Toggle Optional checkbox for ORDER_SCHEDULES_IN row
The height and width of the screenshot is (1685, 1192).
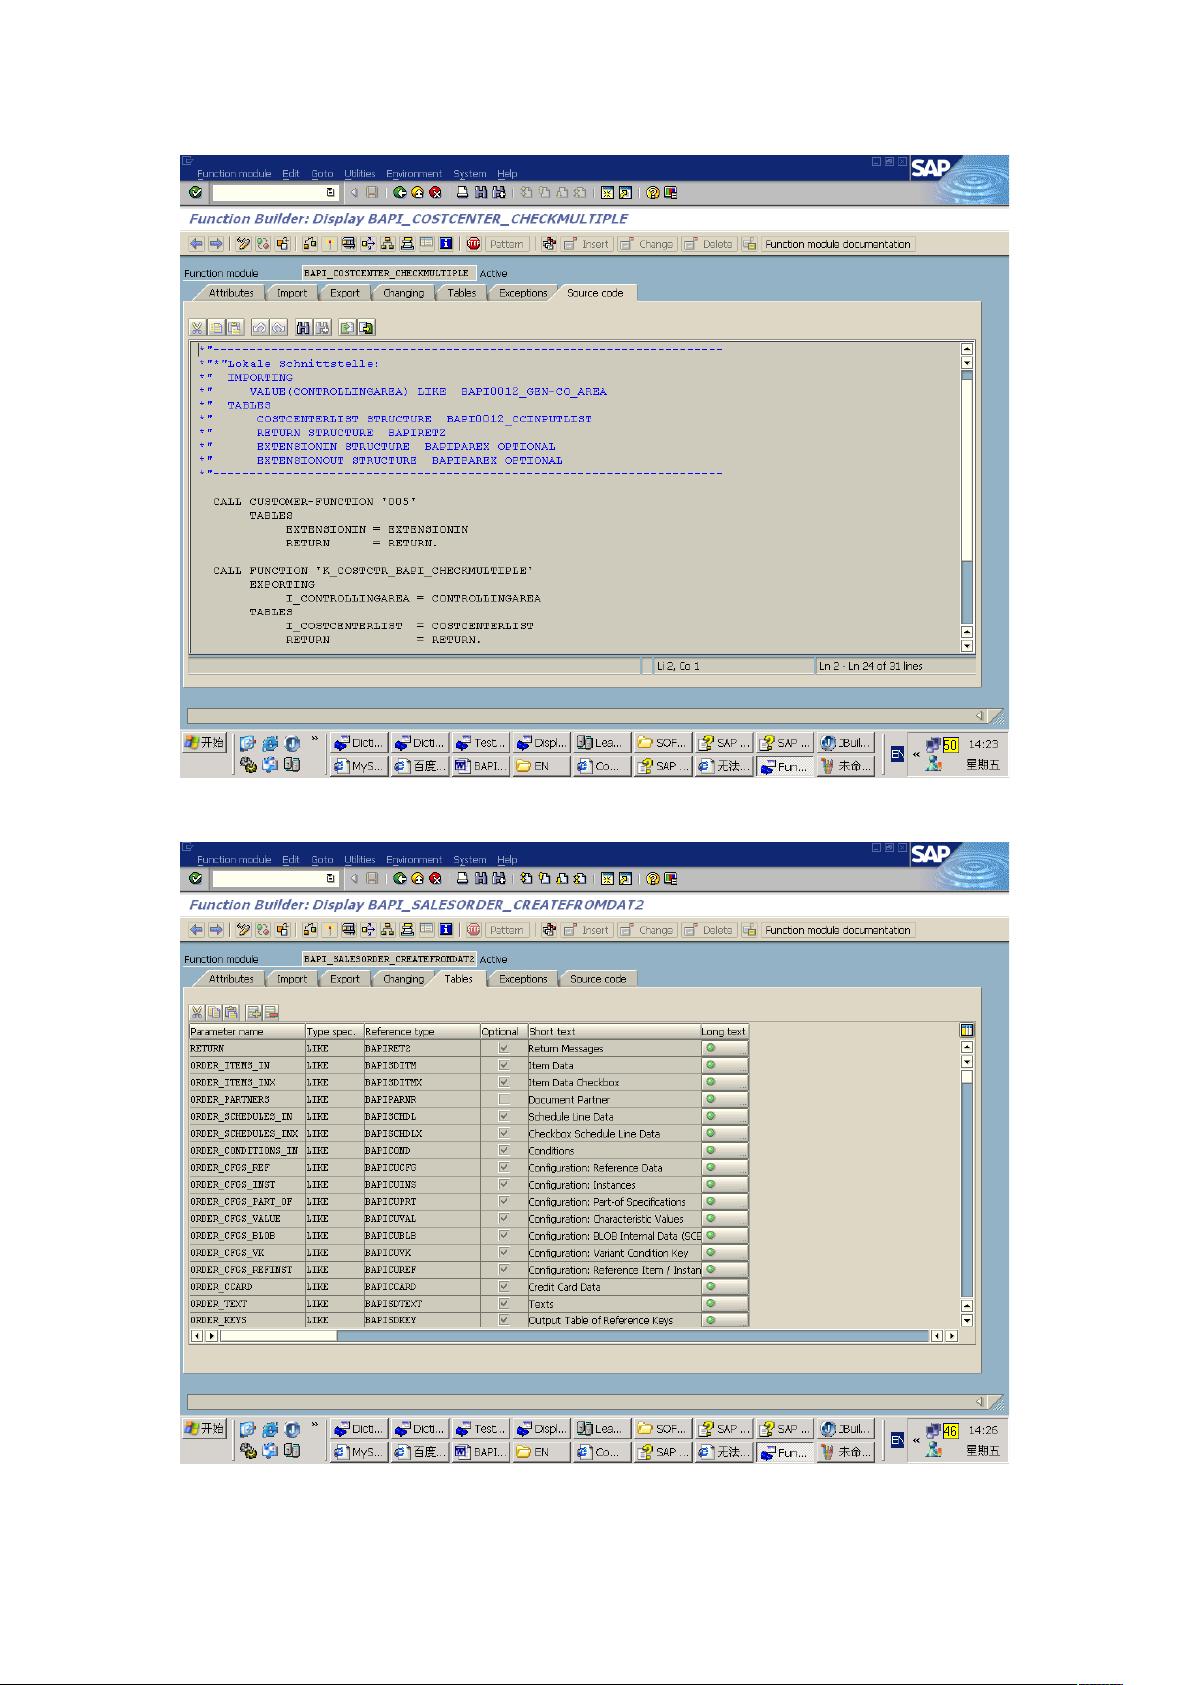pyautogui.click(x=504, y=1116)
